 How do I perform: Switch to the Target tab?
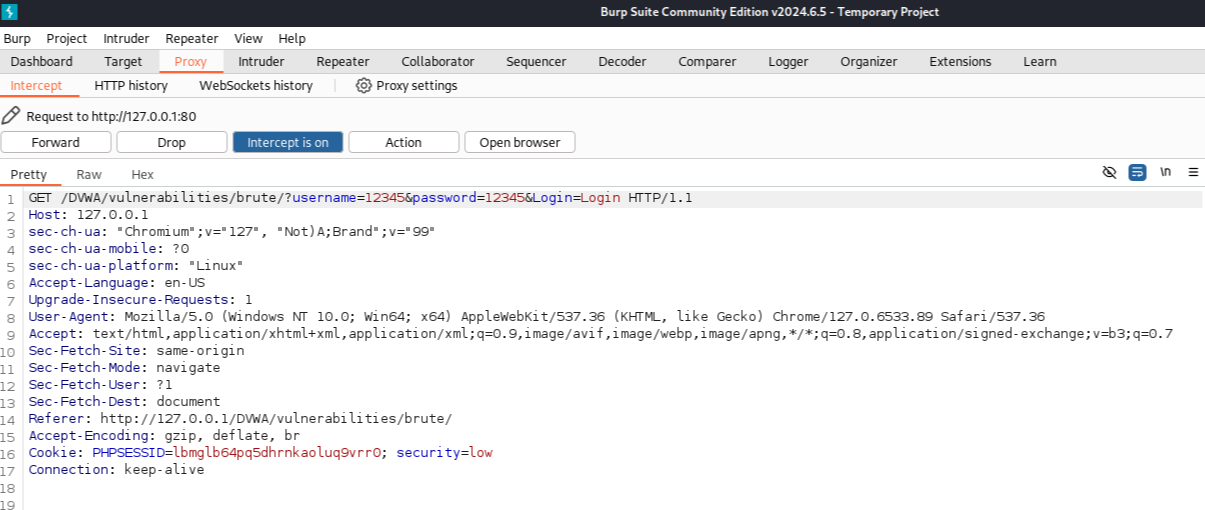click(x=123, y=61)
